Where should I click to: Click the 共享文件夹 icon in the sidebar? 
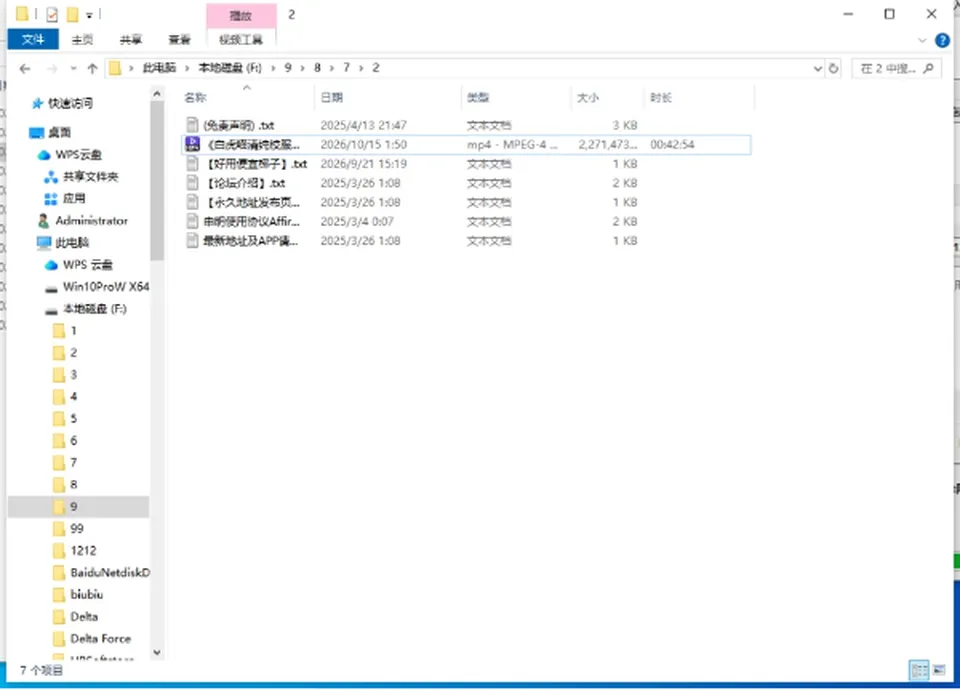pyautogui.click(x=51, y=177)
